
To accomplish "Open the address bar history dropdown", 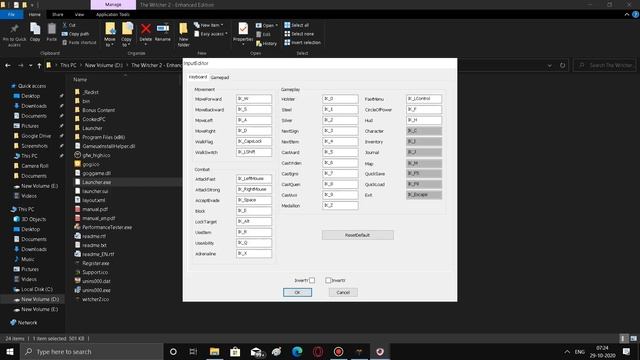I will point(549,65).
